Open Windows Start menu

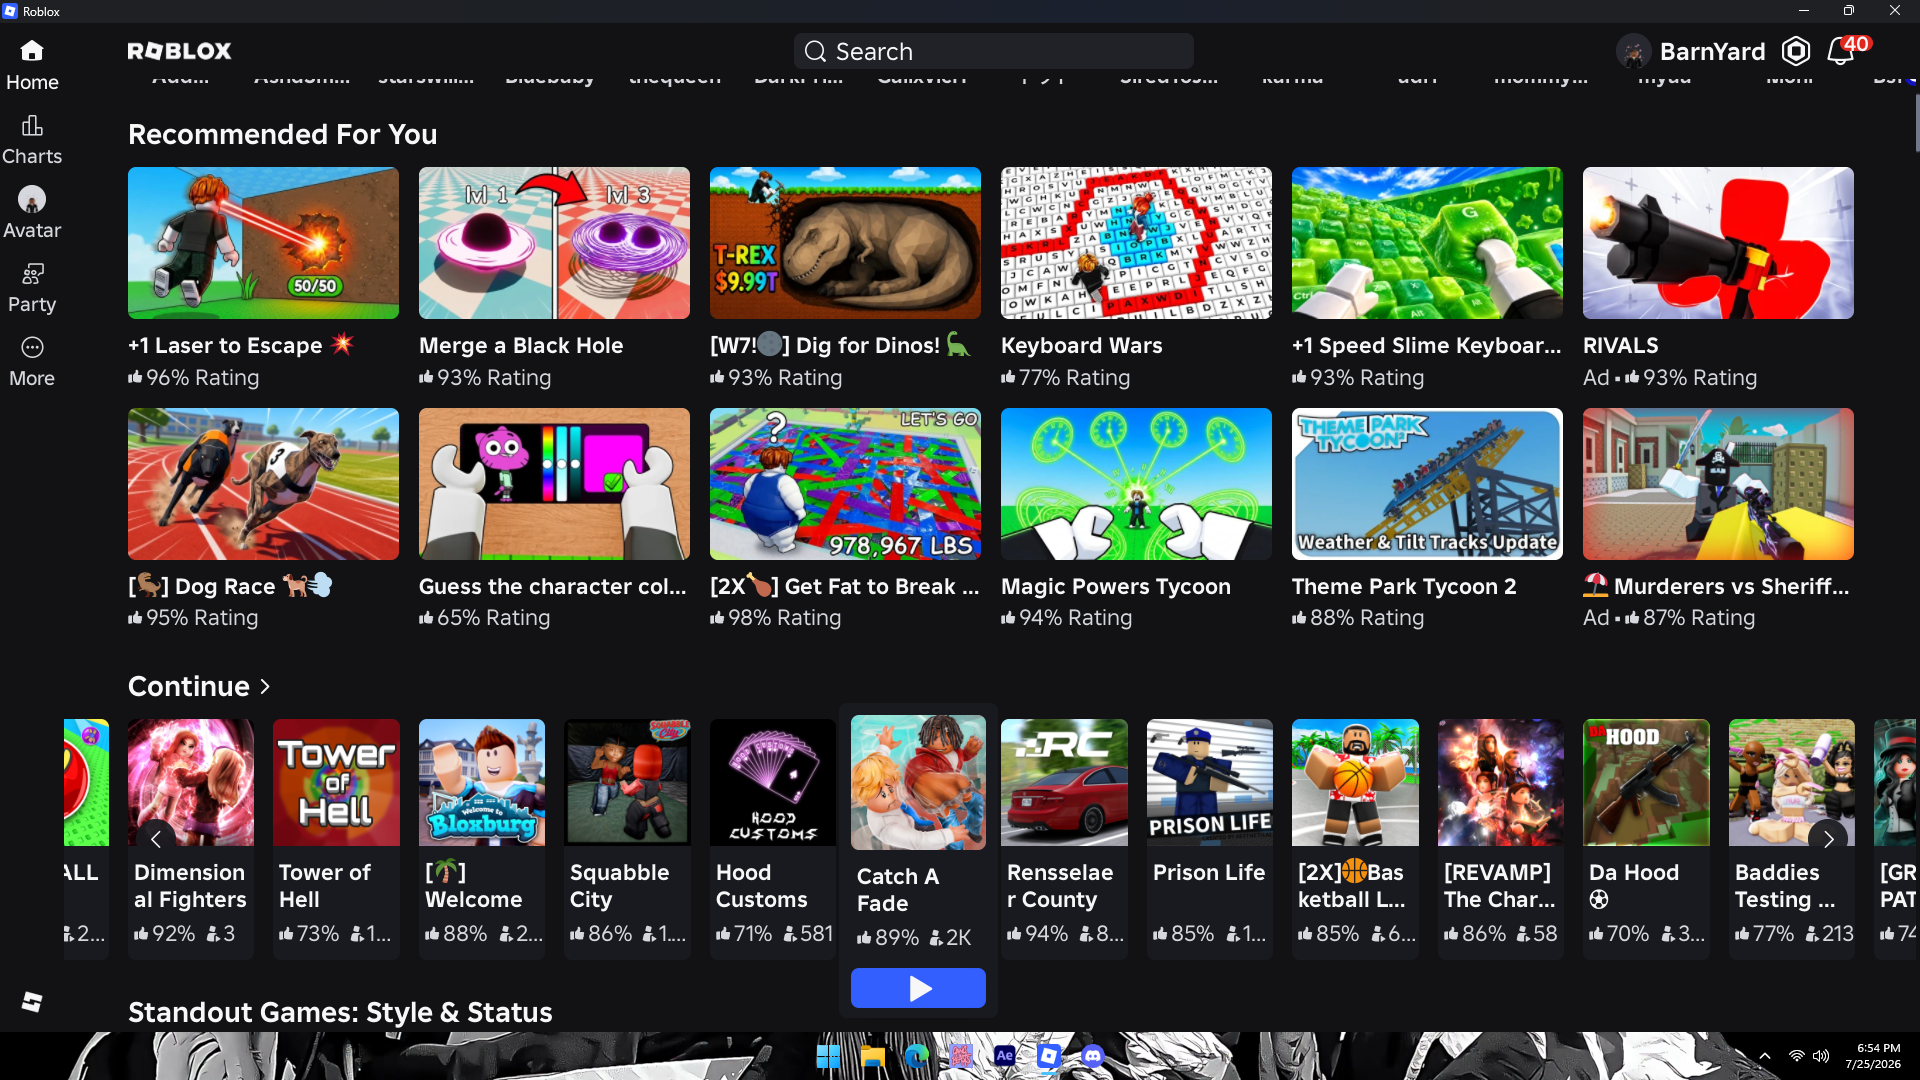(828, 1056)
